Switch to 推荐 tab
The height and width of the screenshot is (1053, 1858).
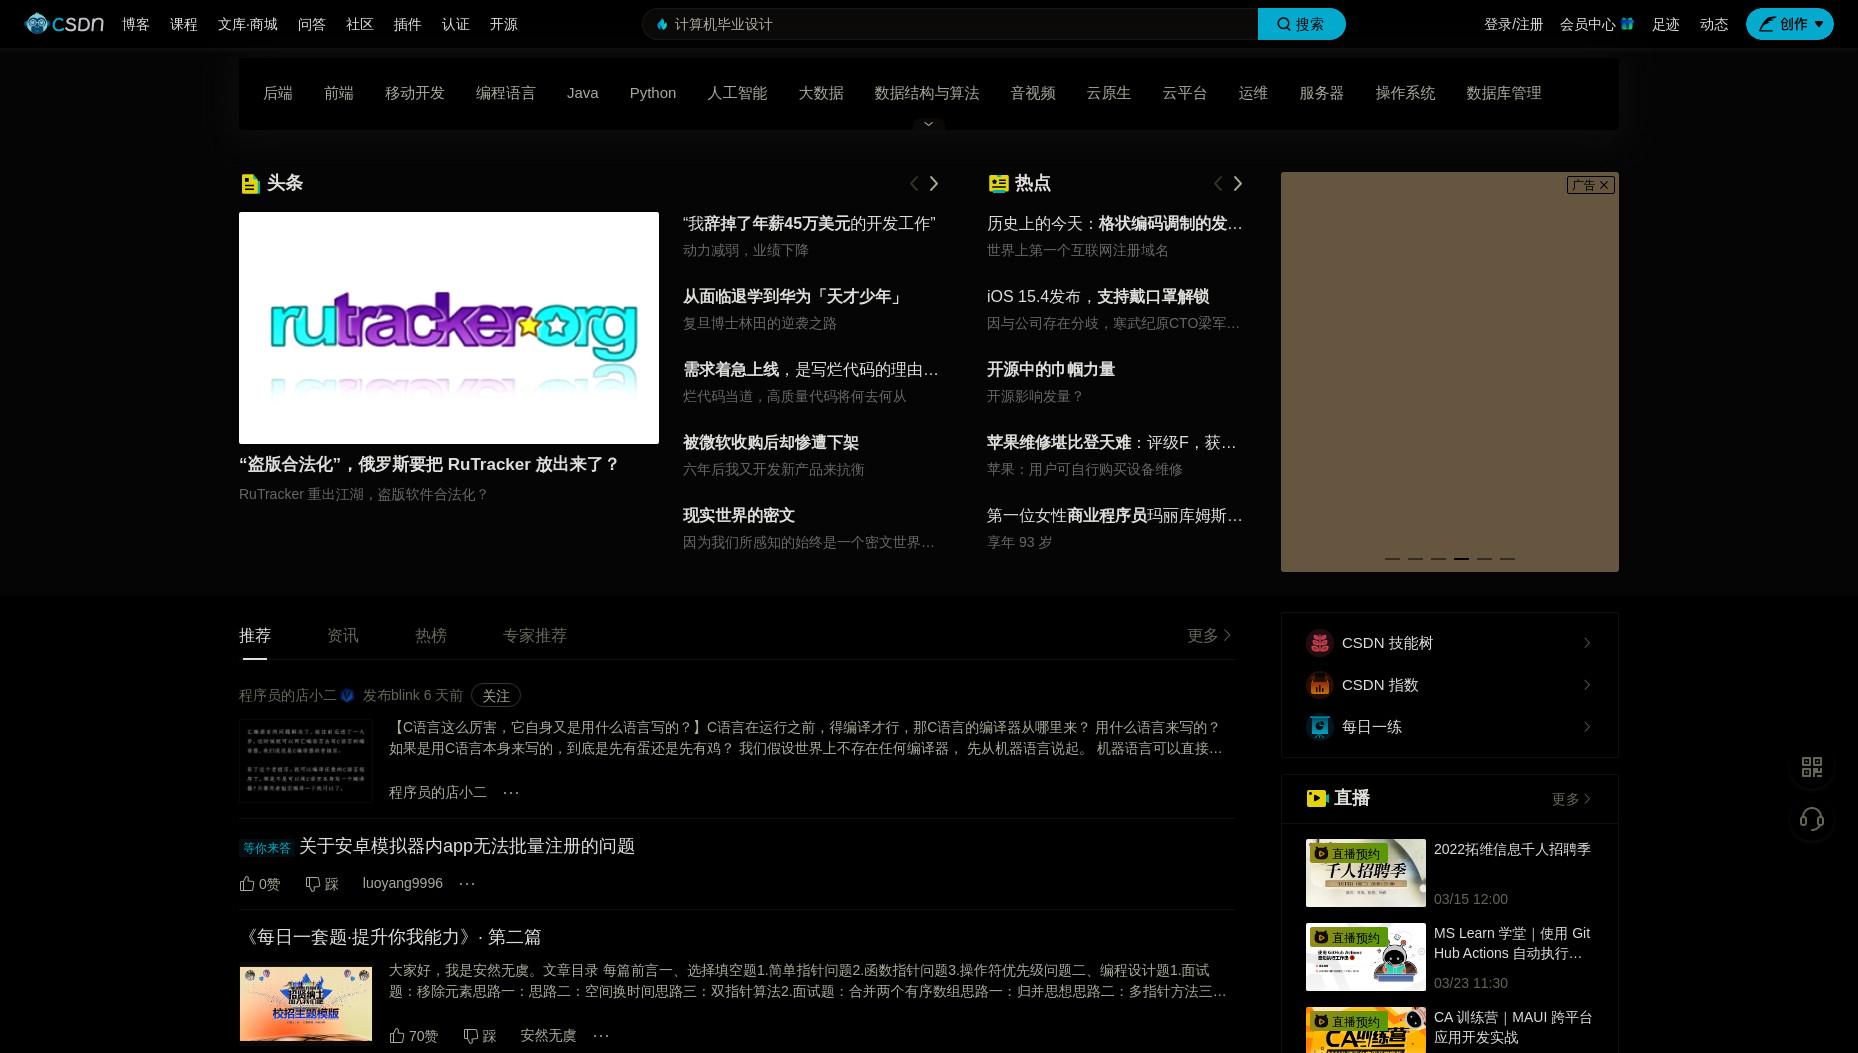click(x=255, y=636)
